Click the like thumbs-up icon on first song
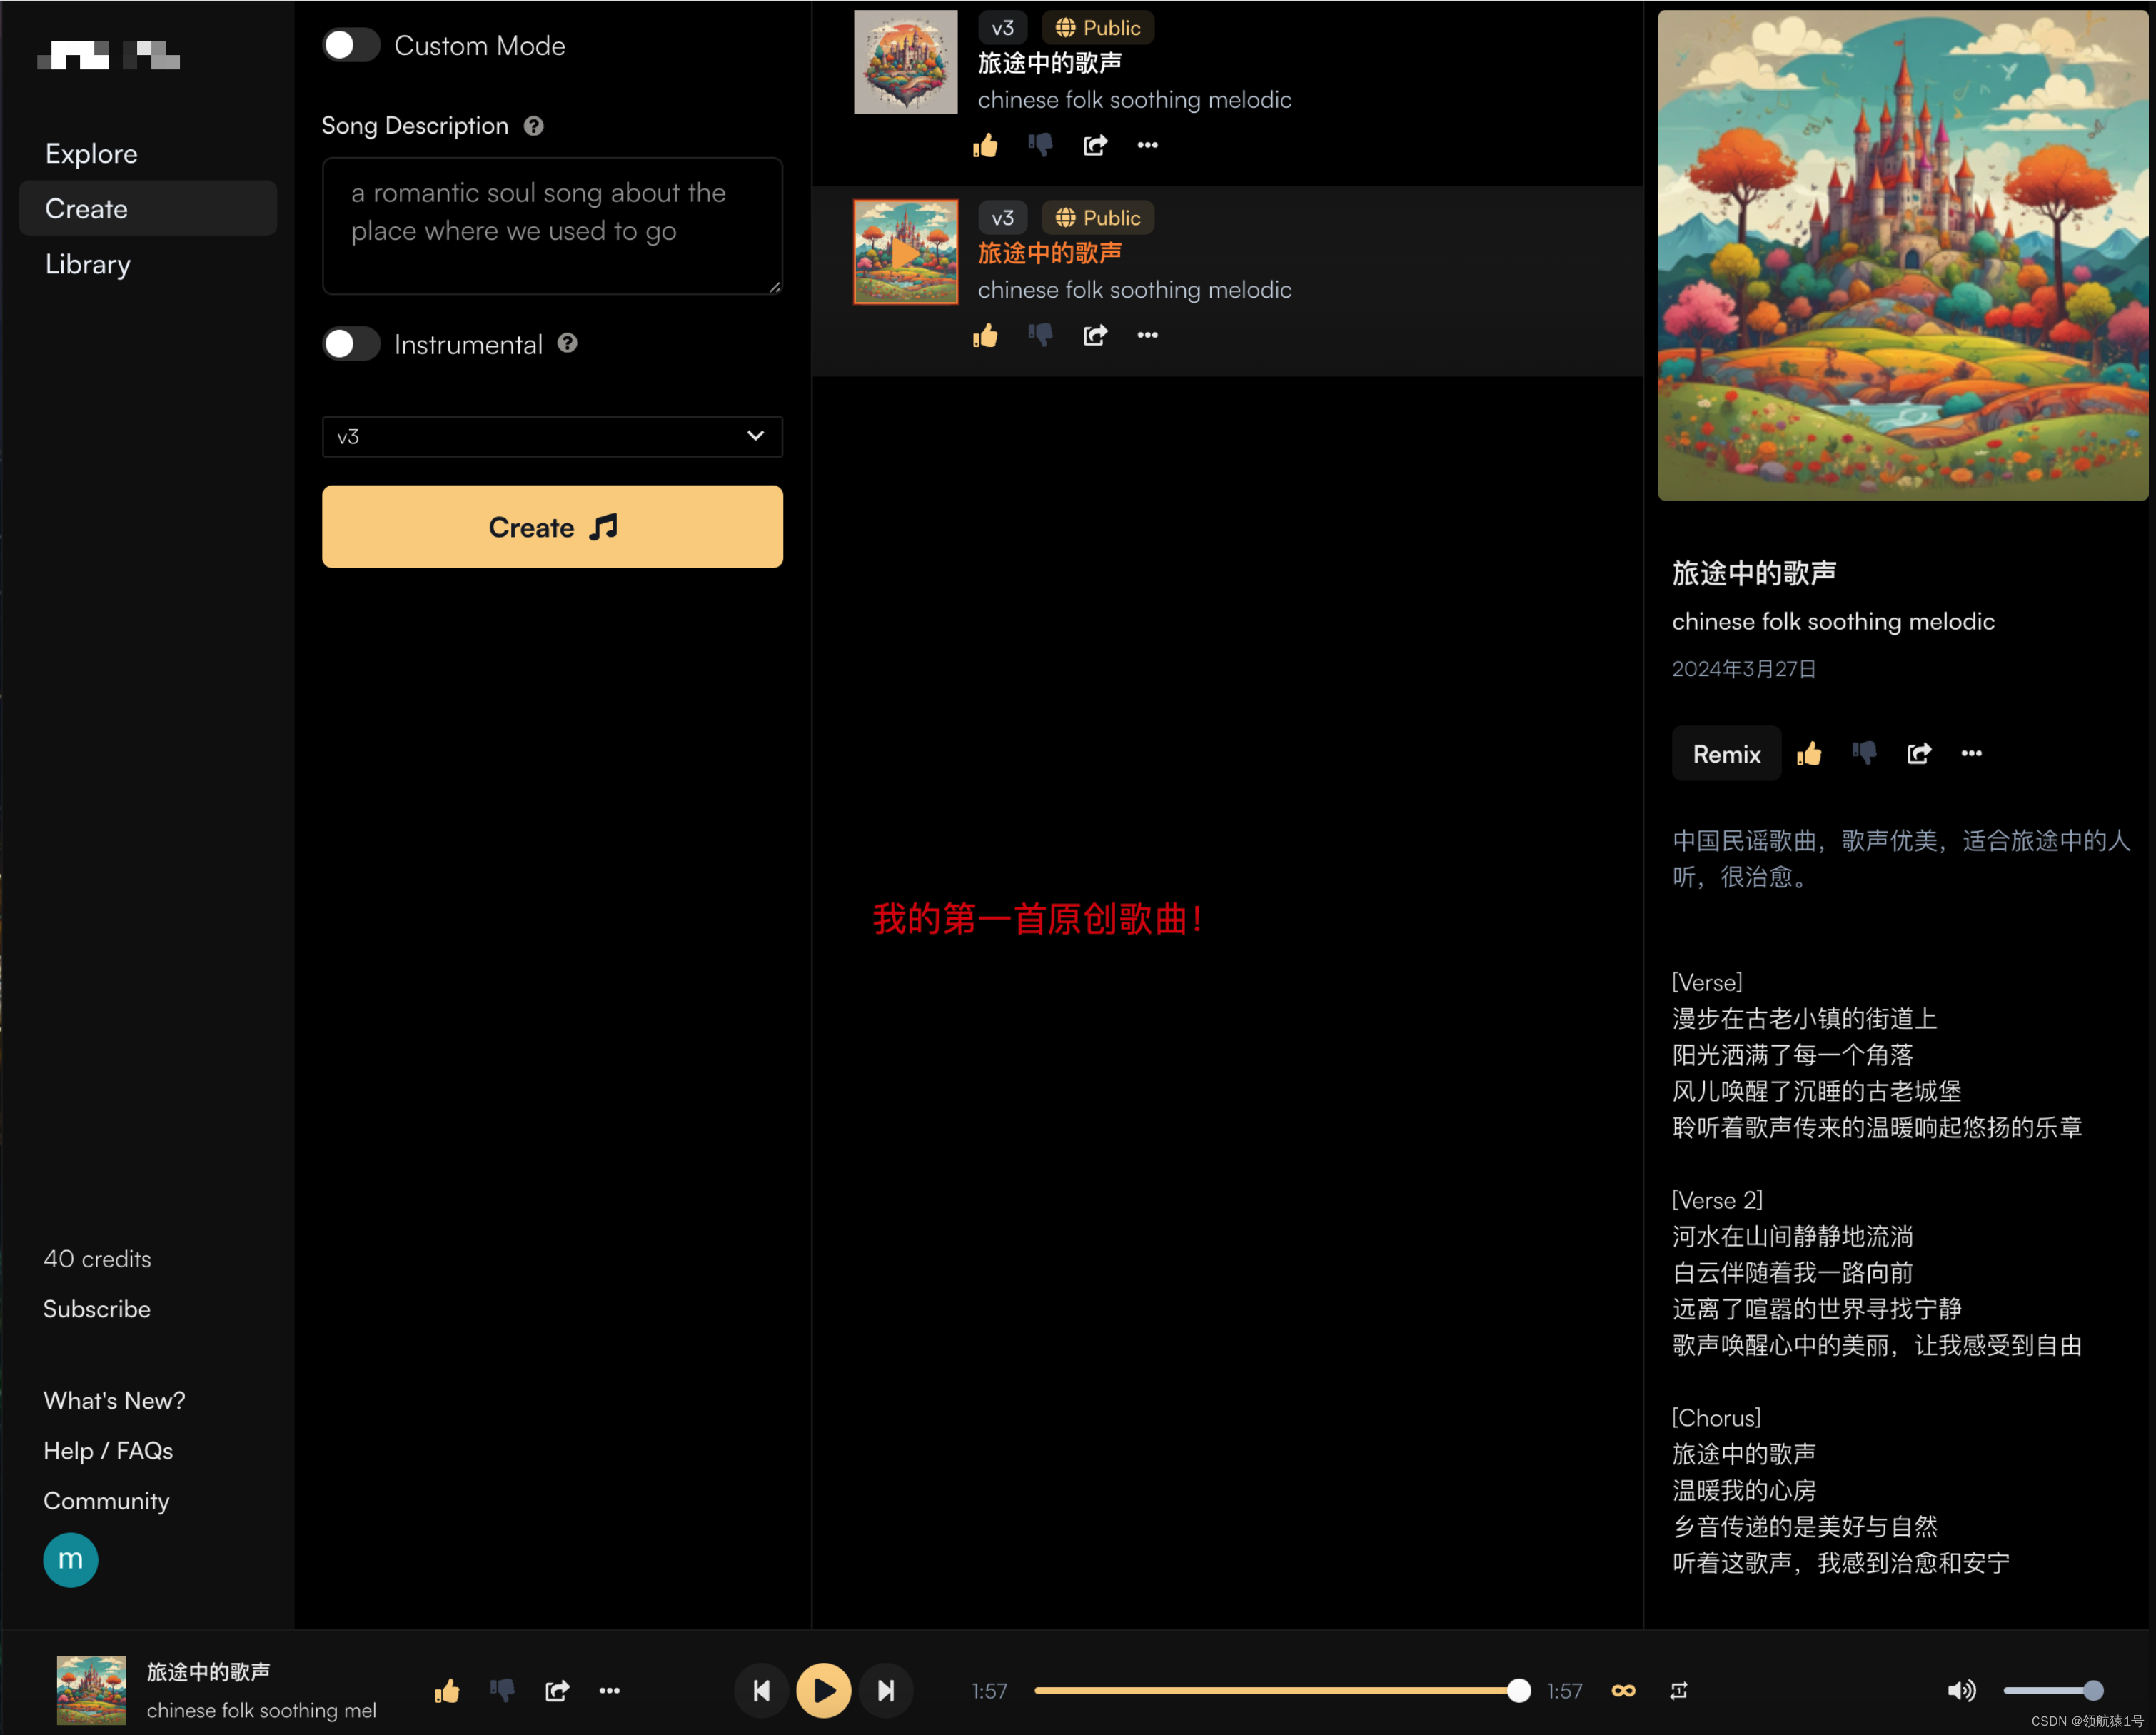Viewport: 2156px width, 1735px height. point(986,147)
